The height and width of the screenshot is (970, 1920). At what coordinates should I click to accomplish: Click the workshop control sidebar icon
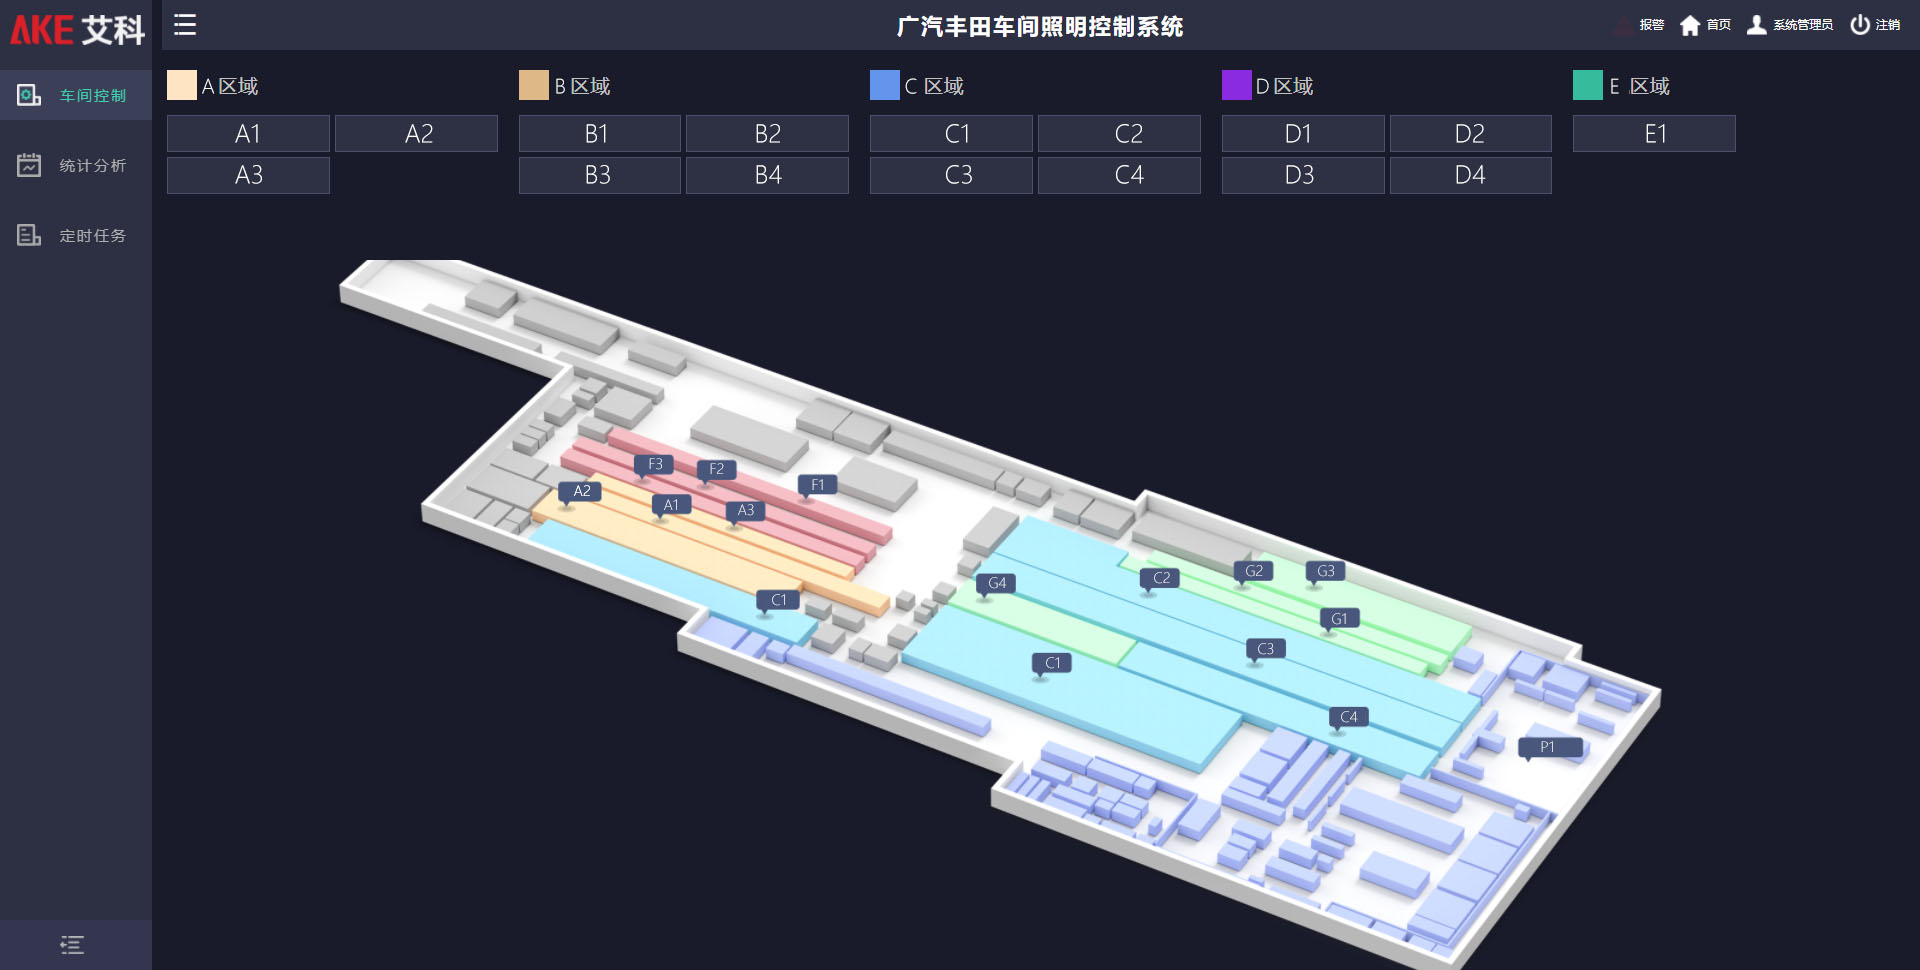point(29,95)
